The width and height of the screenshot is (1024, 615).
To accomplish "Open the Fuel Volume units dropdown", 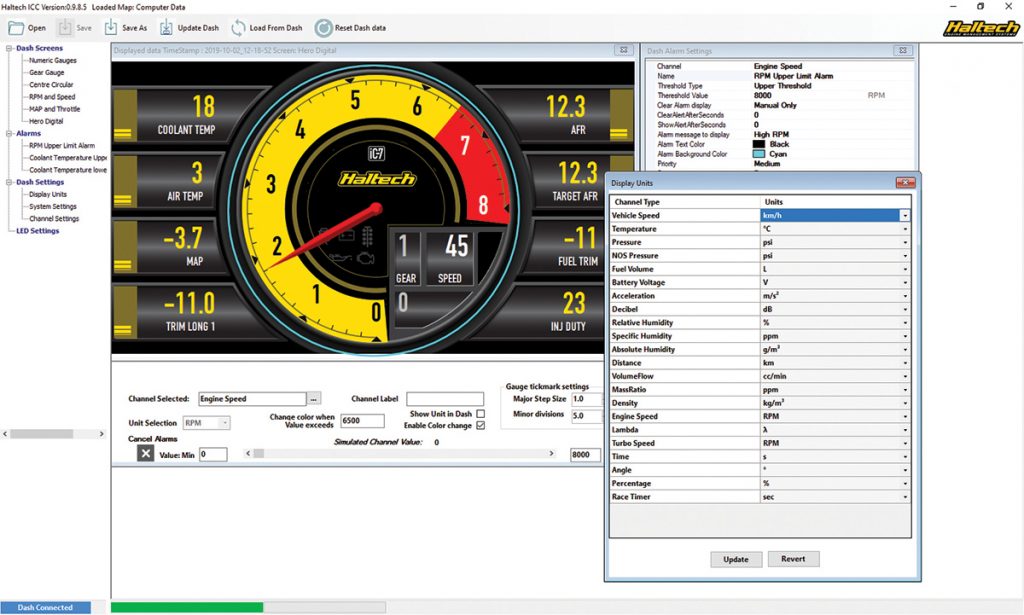I will pos(905,269).
